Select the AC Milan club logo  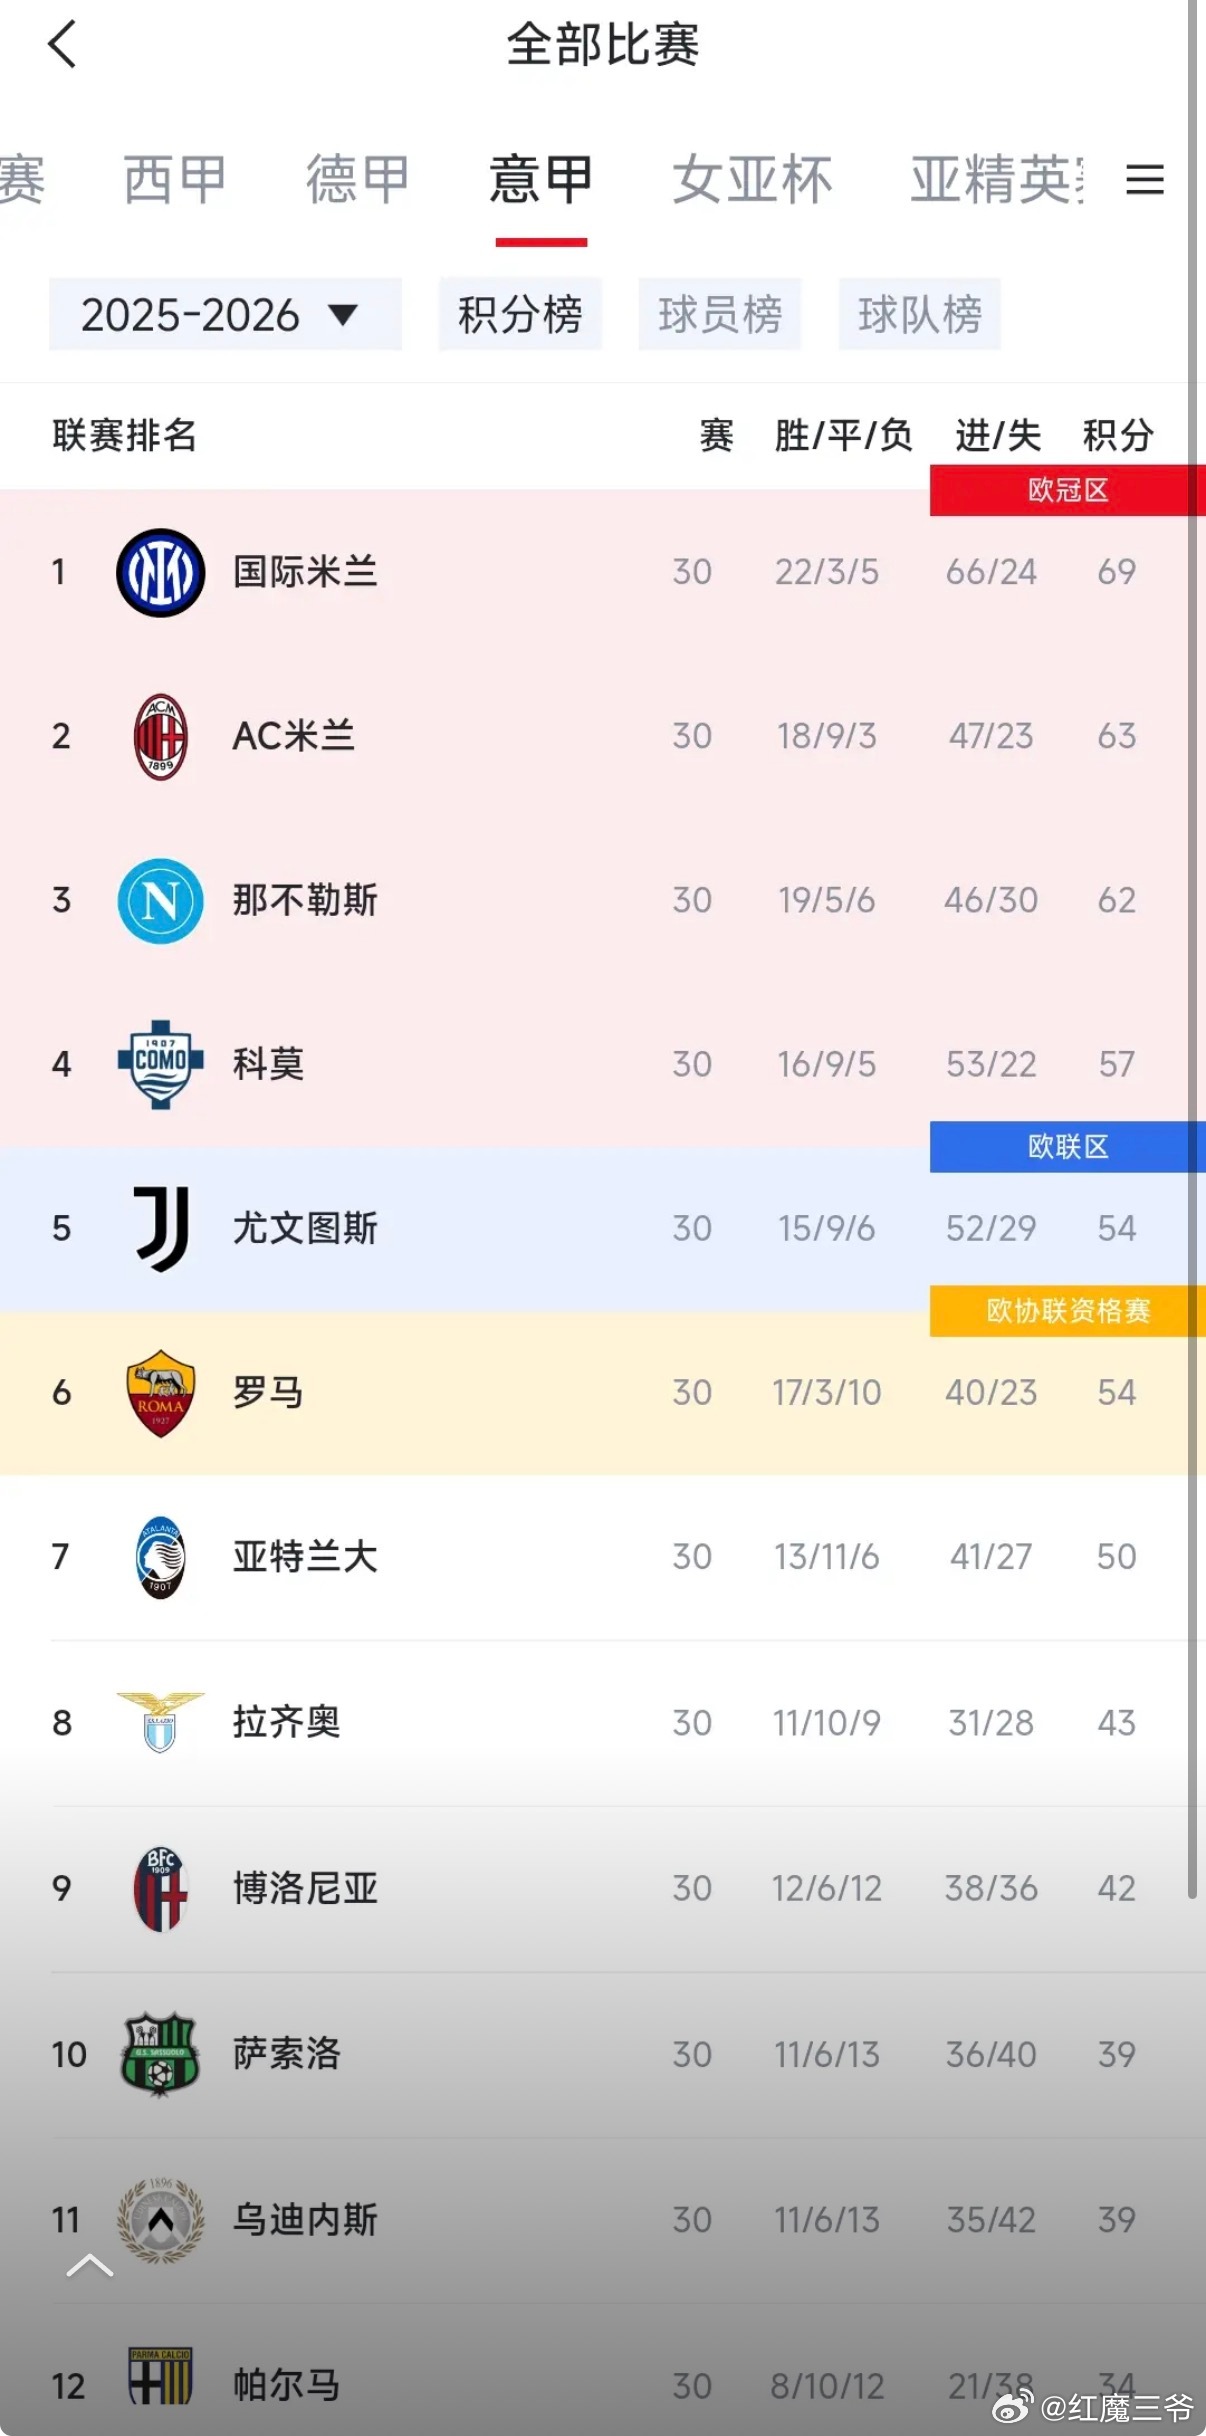click(160, 735)
